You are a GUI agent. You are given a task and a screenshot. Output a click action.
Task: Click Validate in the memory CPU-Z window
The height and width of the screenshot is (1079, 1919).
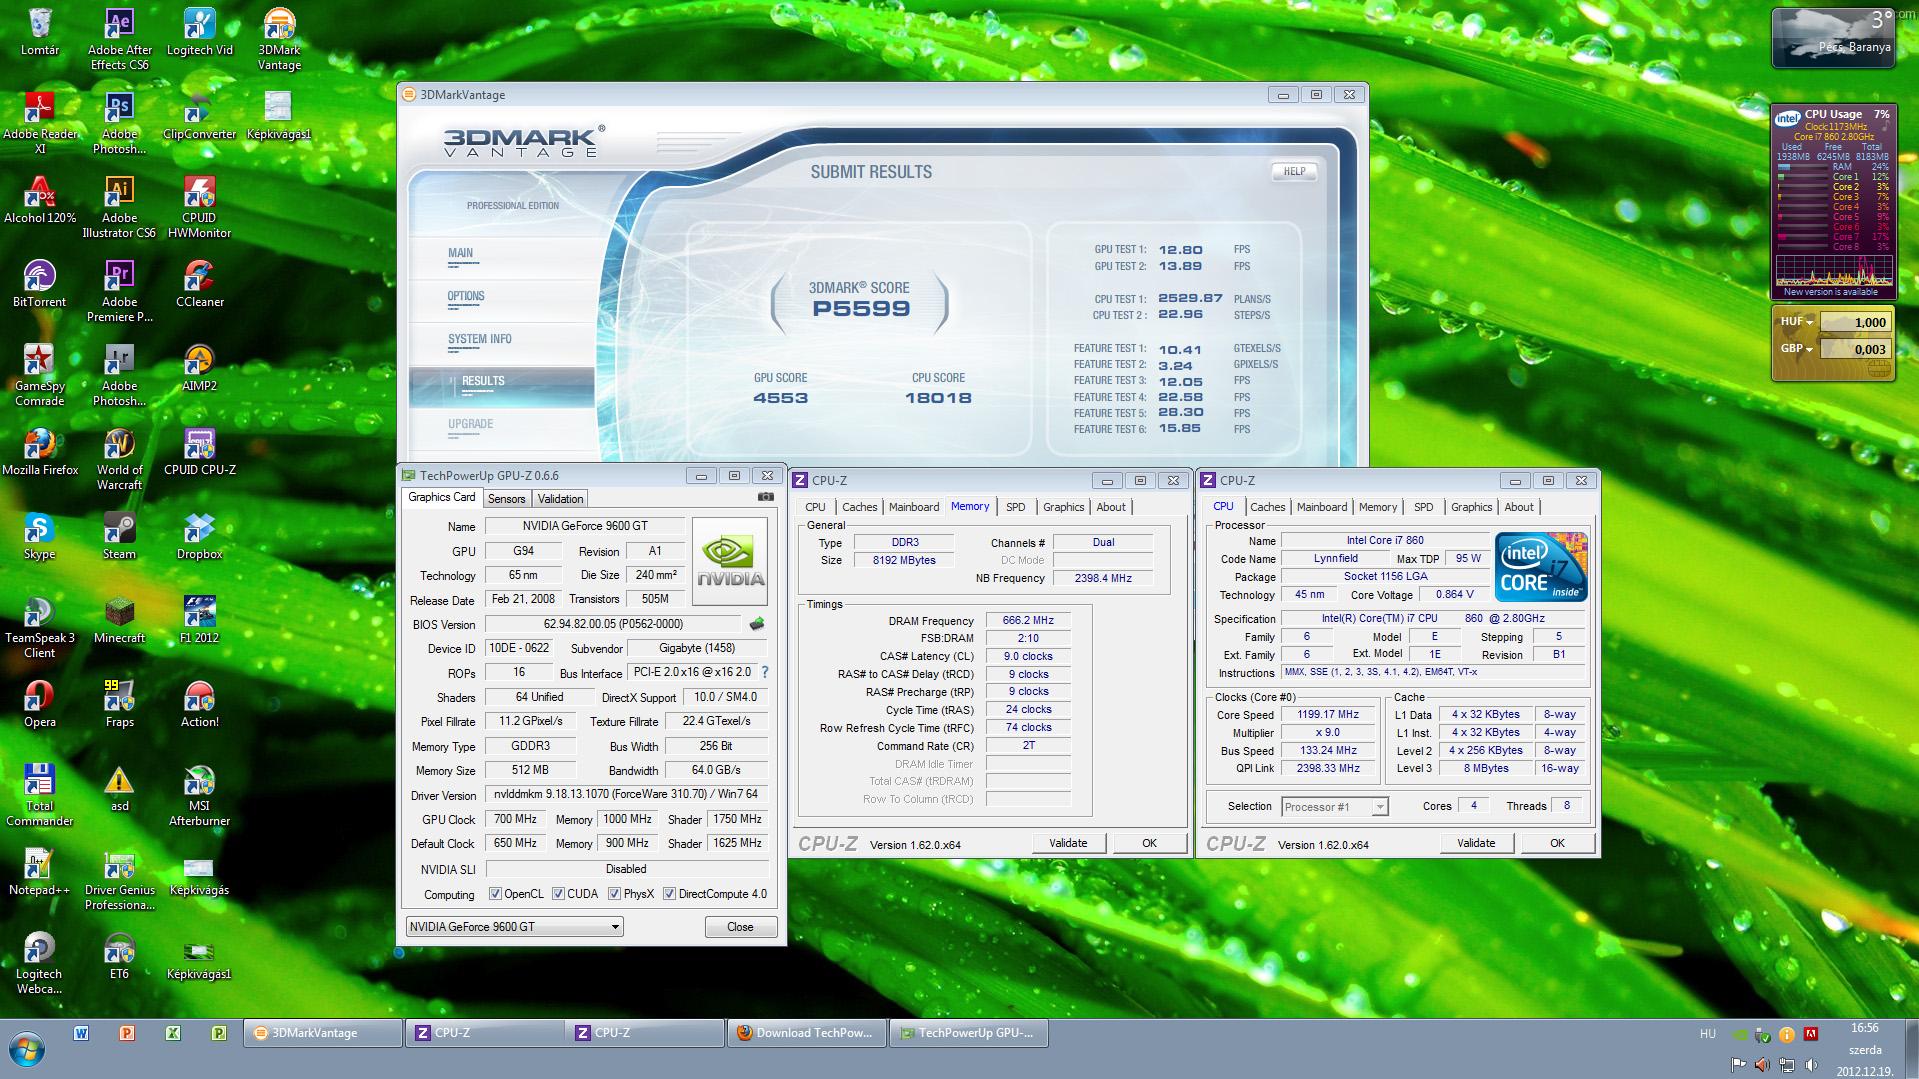point(1068,843)
